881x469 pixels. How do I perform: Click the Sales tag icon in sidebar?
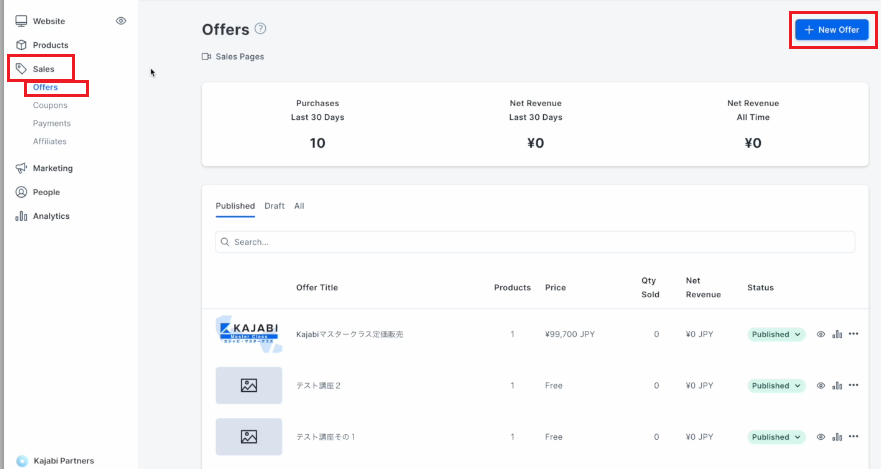pyautogui.click(x=21, y=69)
